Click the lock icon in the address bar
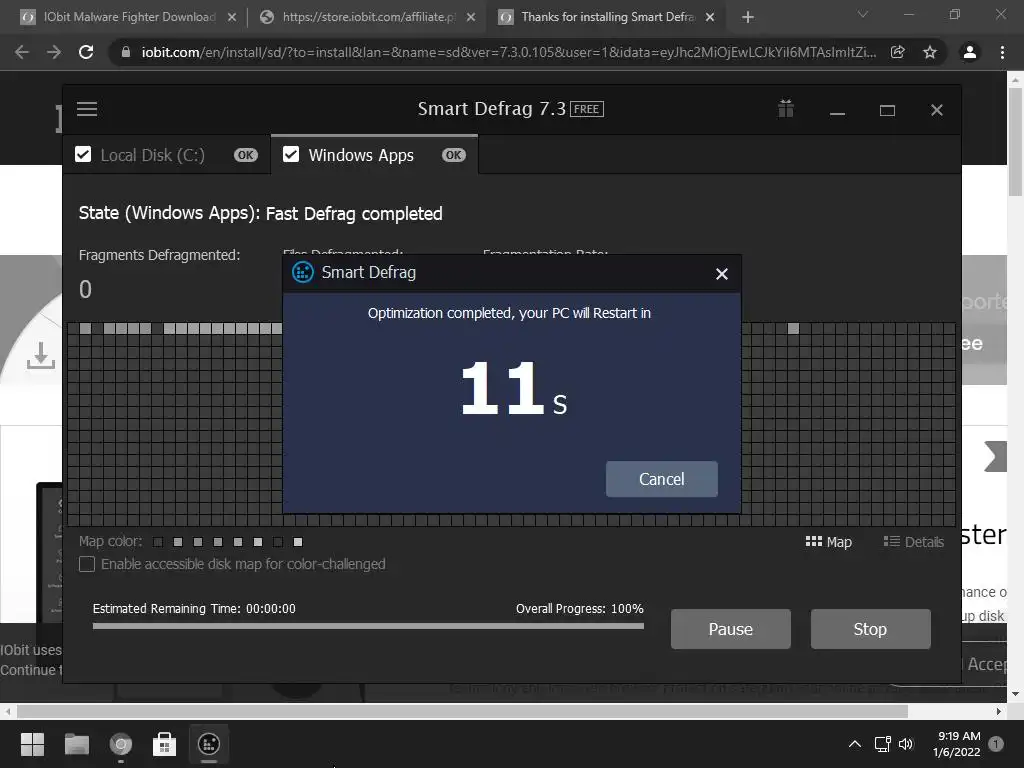Image resolution: width=1024 pixels, height=768 pixels. 126,52
